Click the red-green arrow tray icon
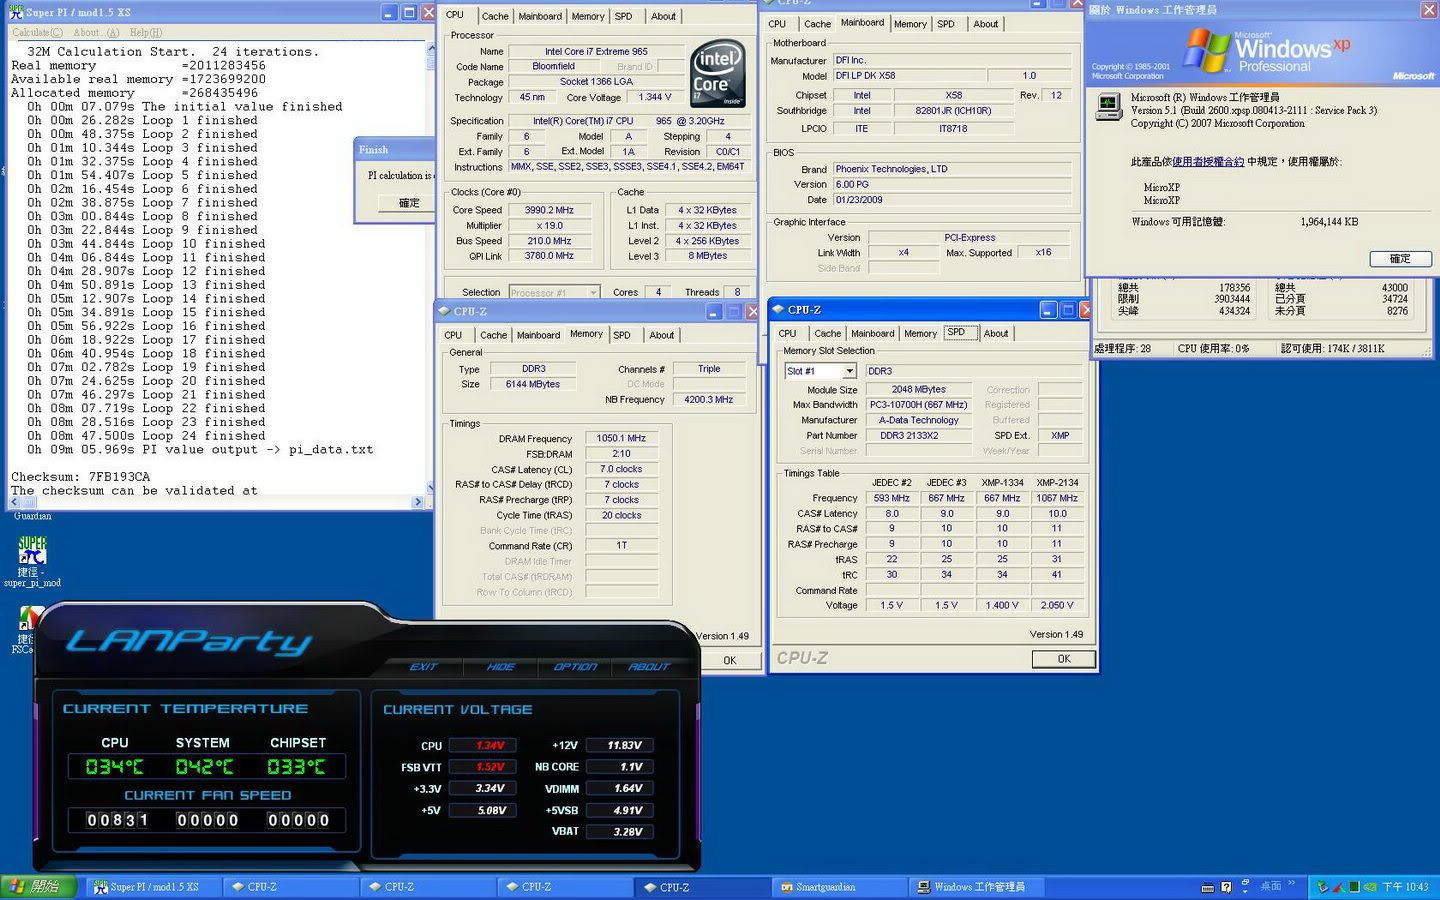 click(x=1340, y=887)
